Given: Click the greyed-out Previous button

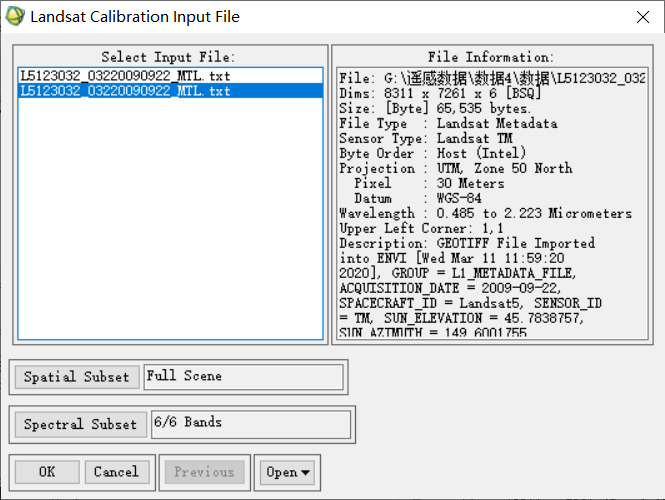Looking at the screenshot, I should coord(204,472).
